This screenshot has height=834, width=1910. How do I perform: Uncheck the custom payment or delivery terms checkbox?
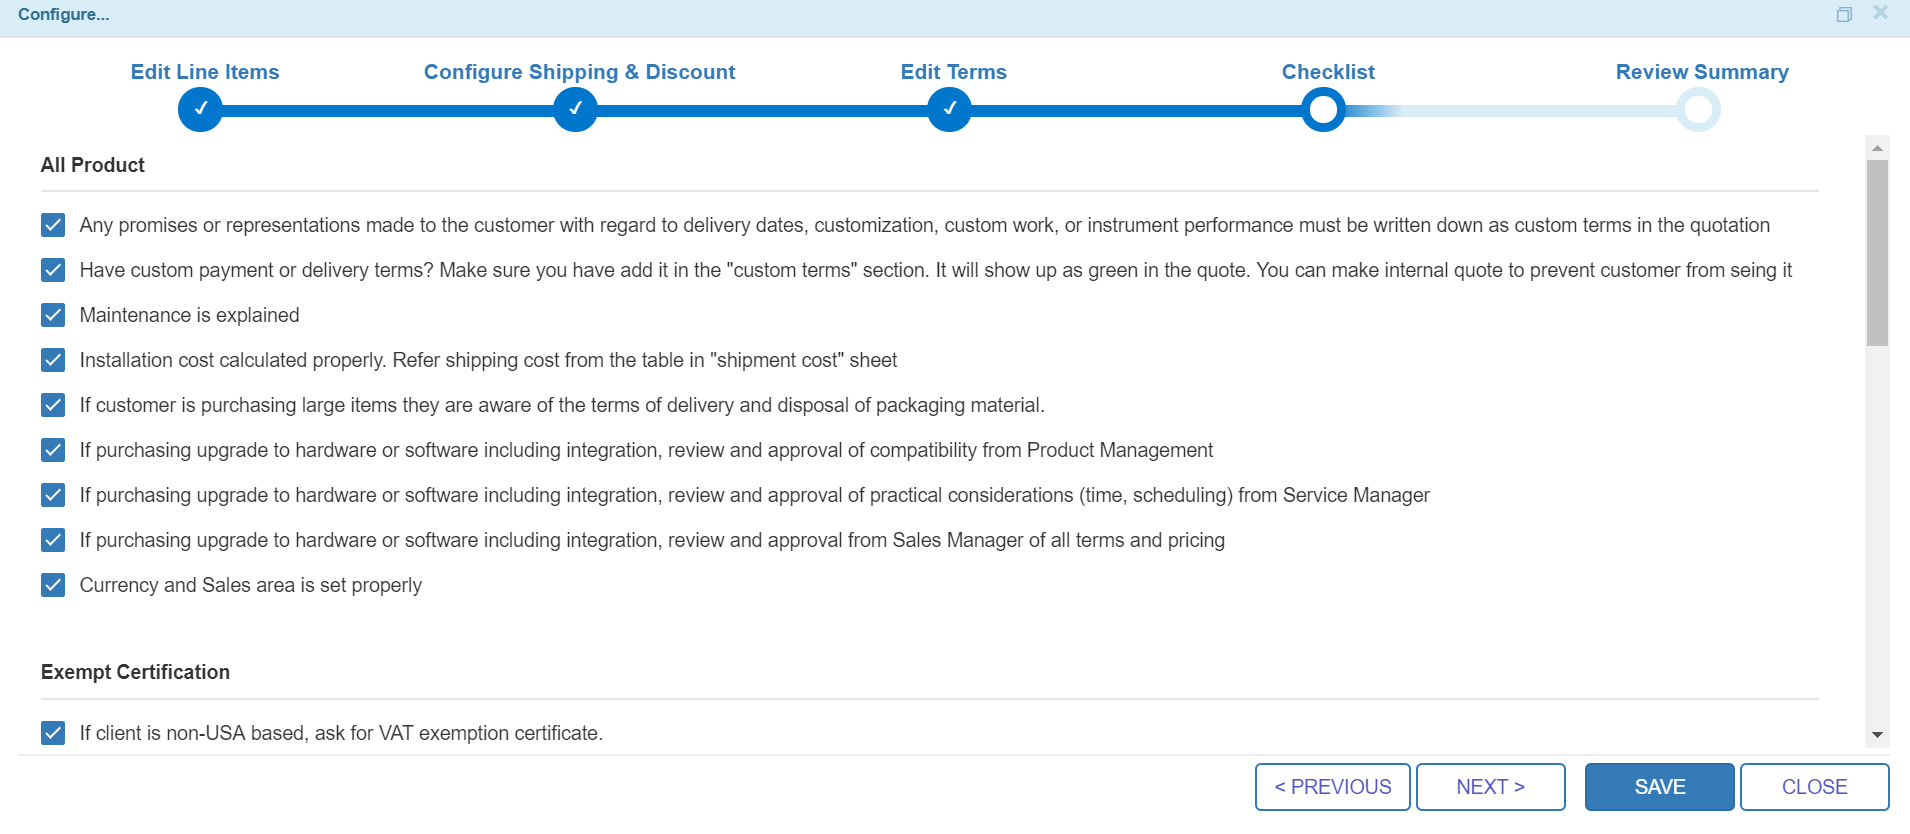point(53,270)
